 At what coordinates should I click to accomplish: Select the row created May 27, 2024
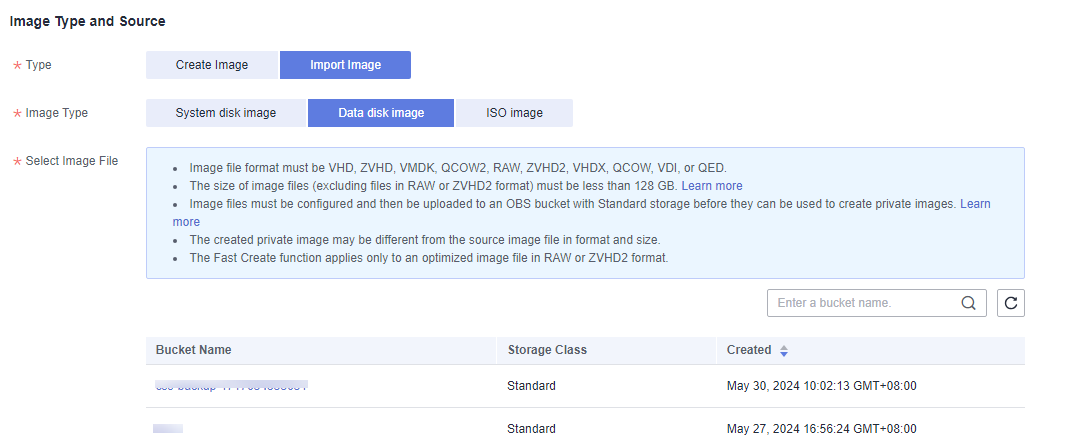click(585, 426)
